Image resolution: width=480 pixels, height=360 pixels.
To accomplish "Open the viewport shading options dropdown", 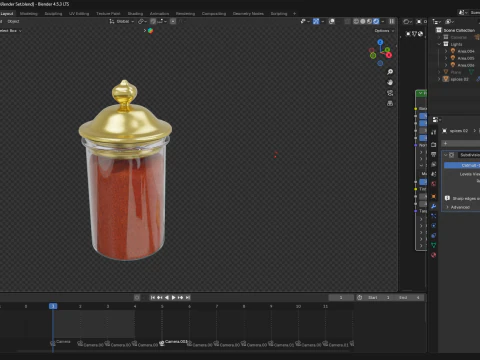I will [x=383, y=21].
